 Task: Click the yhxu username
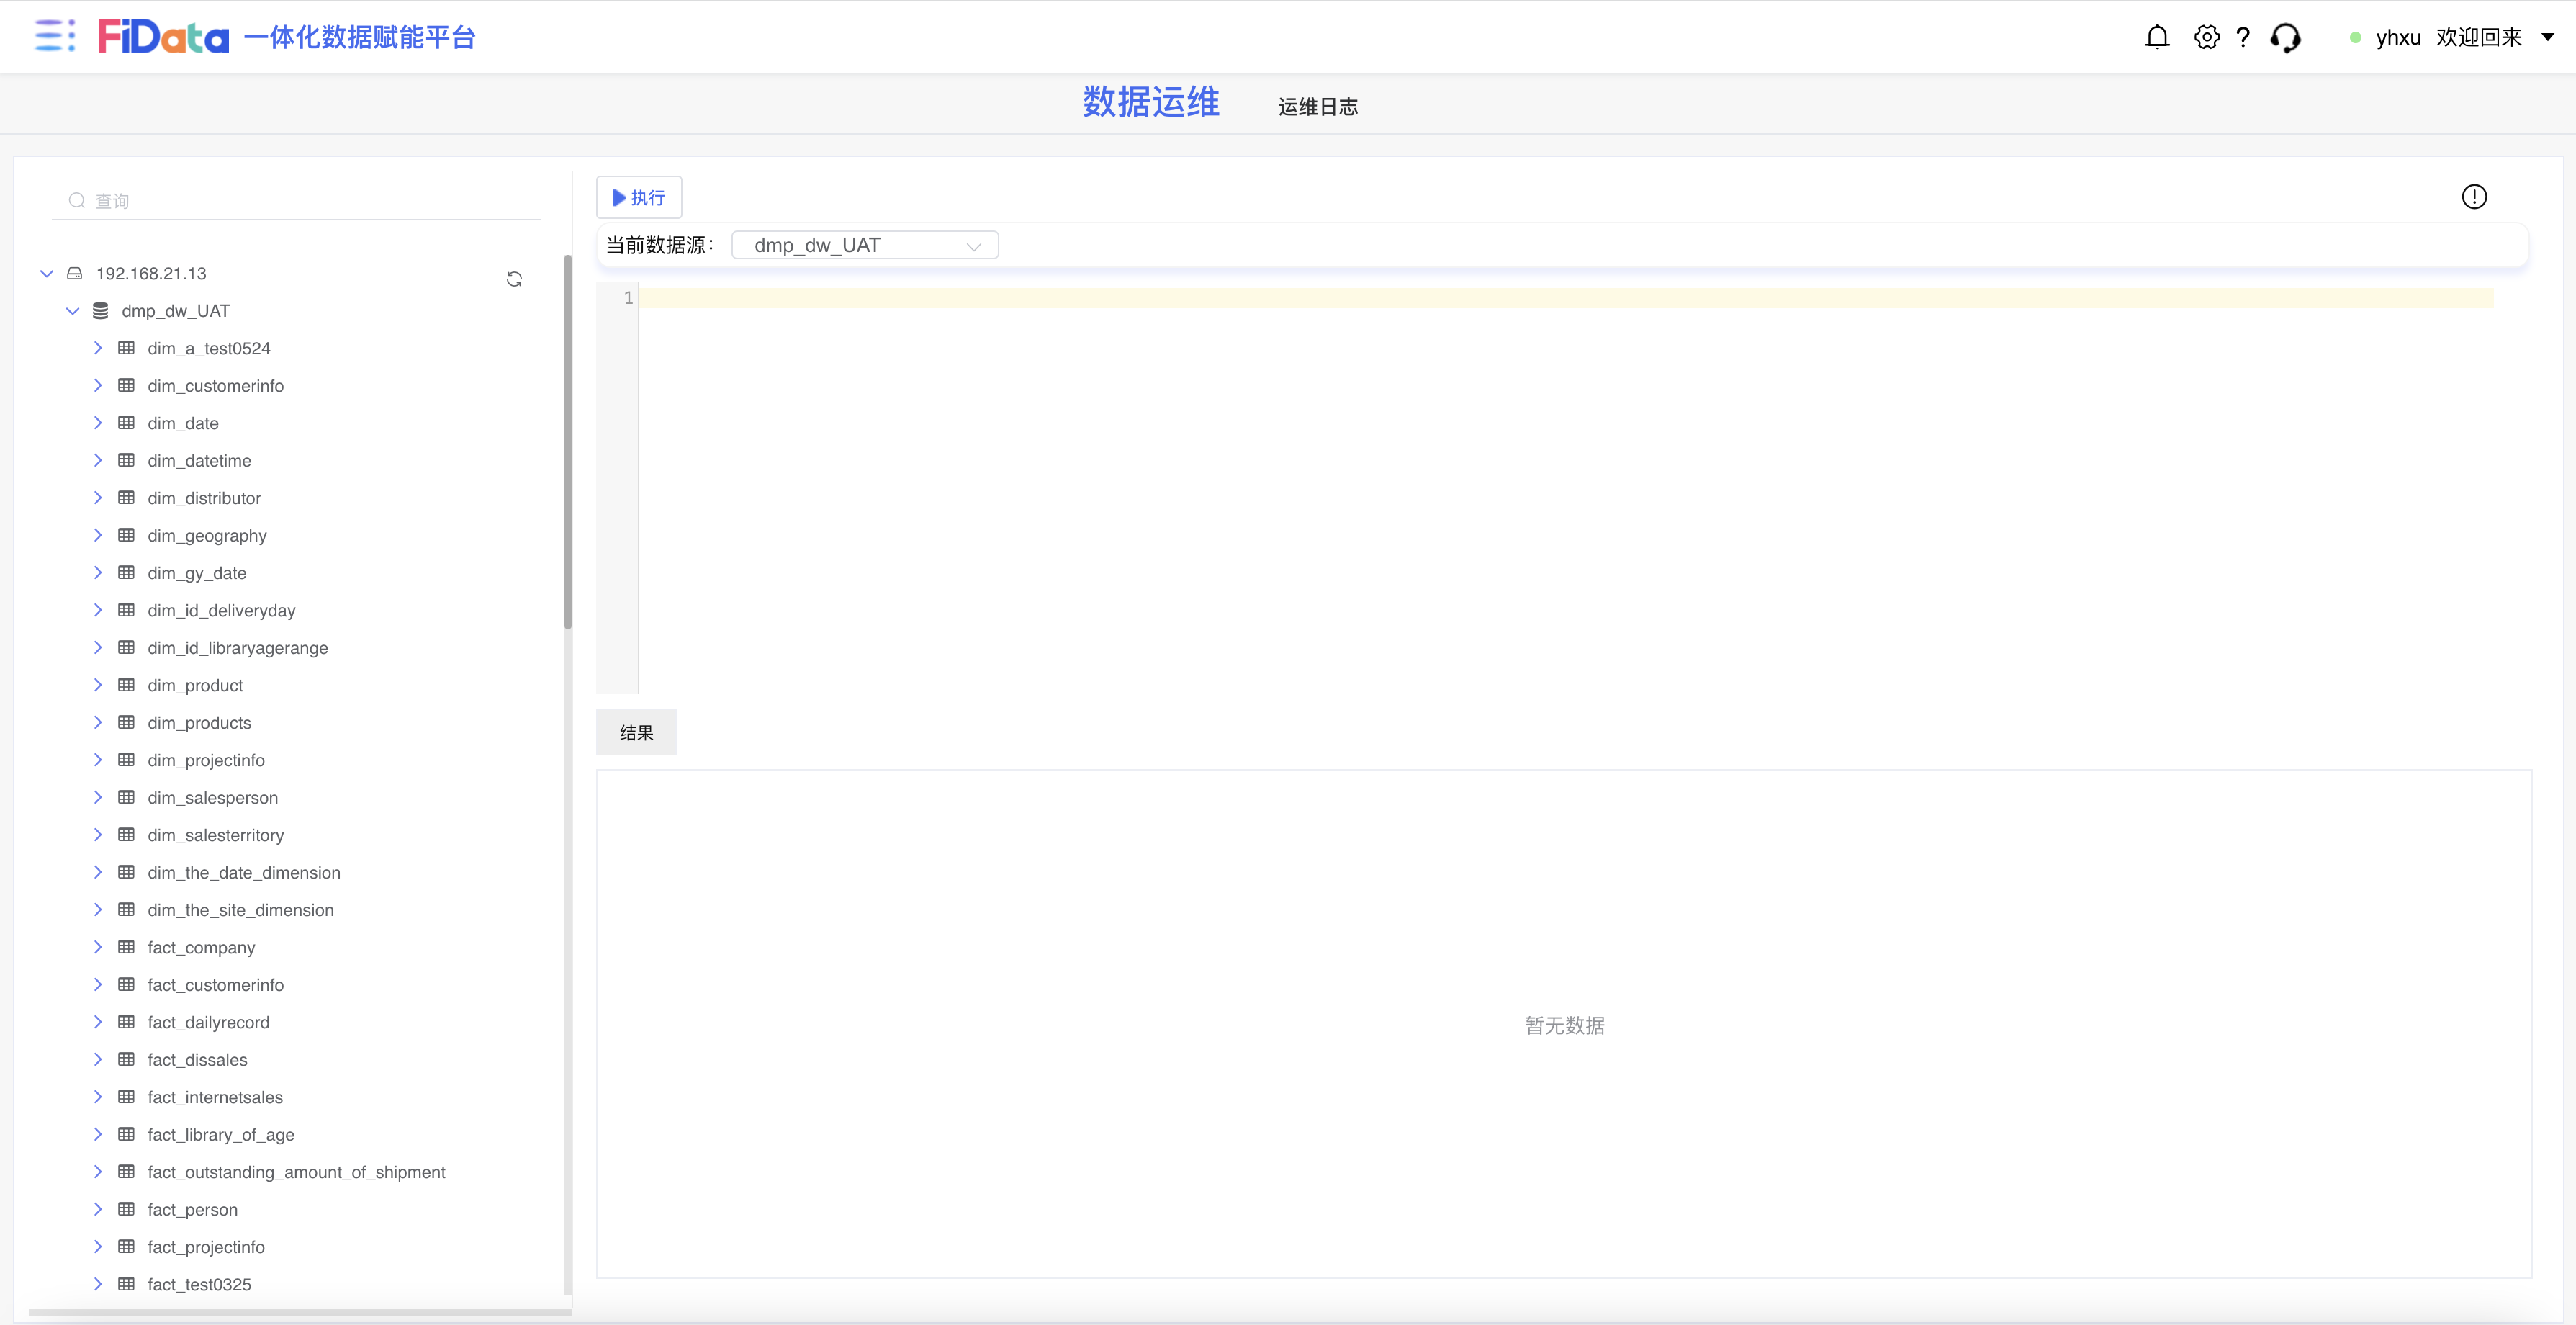coord(2398,37)
